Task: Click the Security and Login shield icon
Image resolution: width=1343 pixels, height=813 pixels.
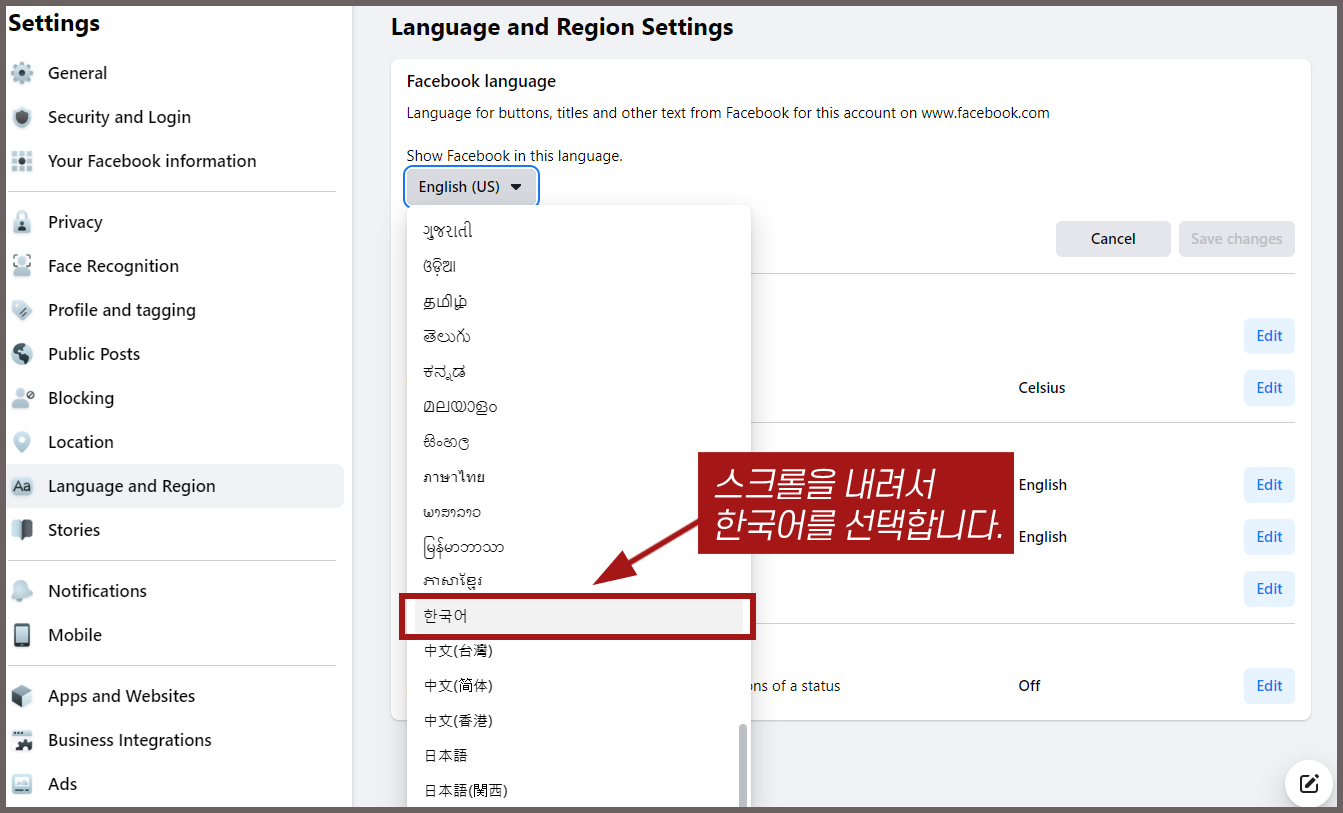Action: coord(22,117)
